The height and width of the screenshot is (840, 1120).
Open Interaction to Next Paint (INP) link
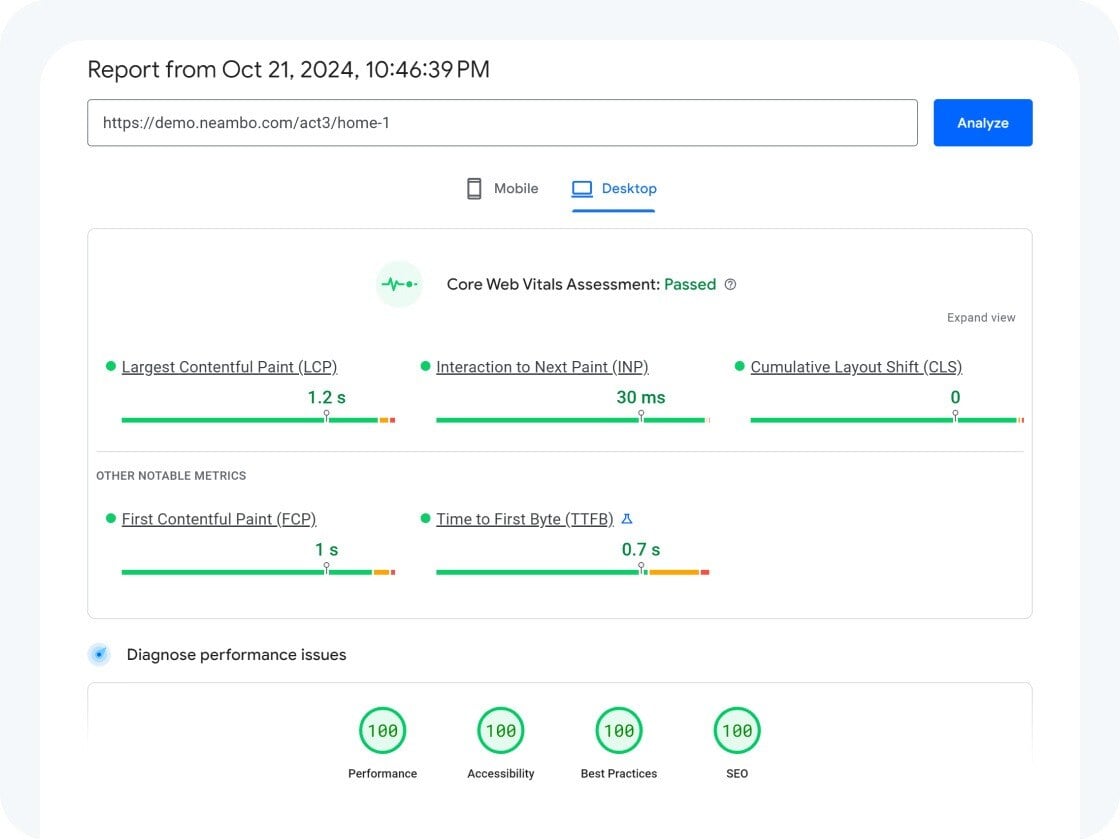[542, 367]
